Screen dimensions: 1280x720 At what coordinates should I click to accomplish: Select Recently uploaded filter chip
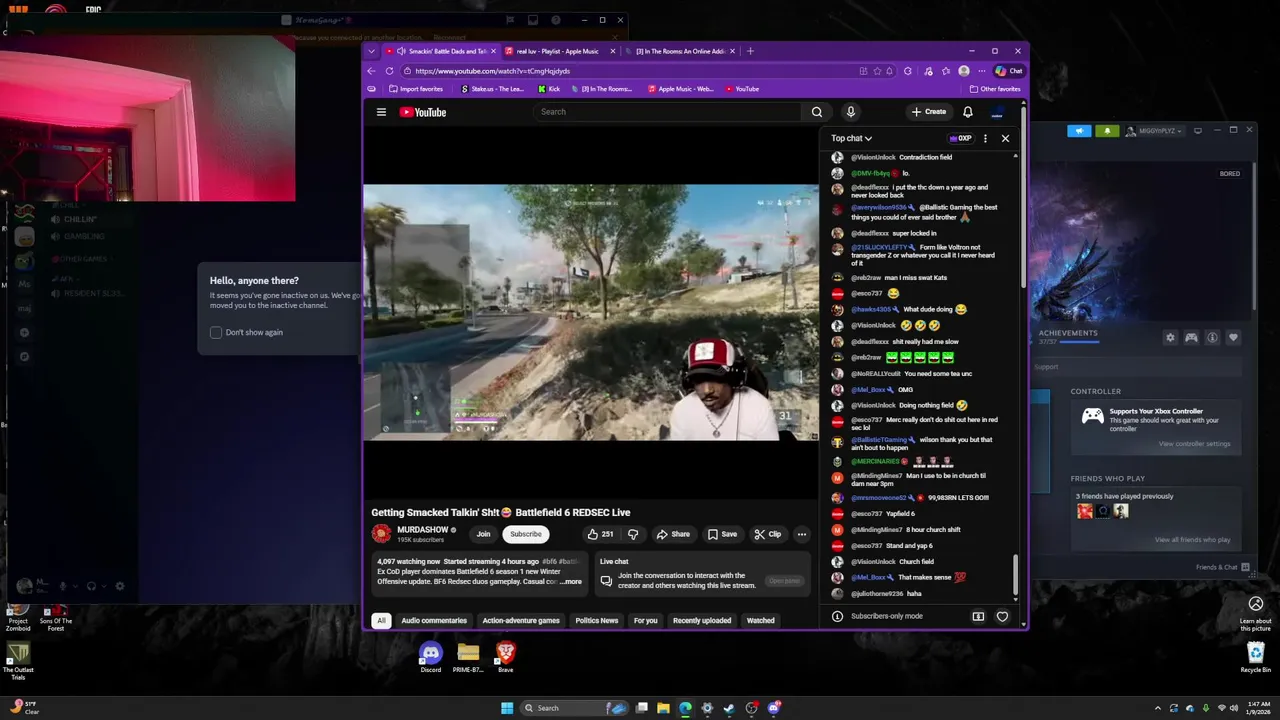click(702, 620)
